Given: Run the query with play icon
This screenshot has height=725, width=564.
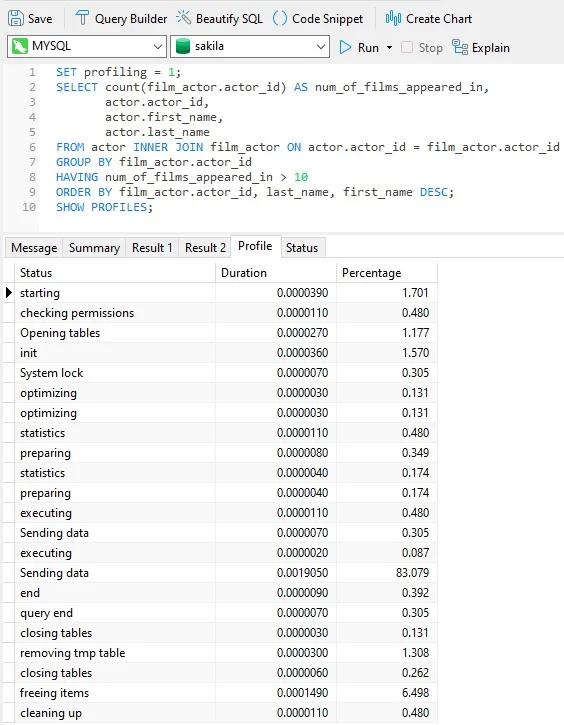Looking at the screenshot, I should [x=345, y=47].
